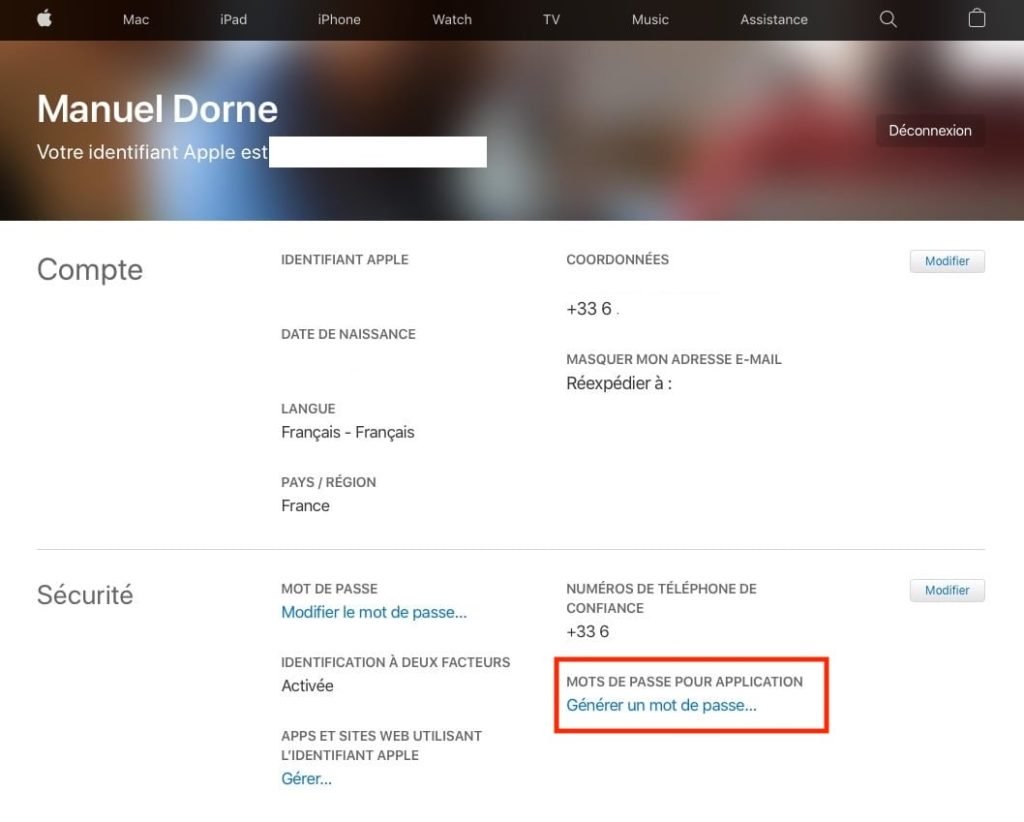The height and width of the screenshot is (822, 1024).
Task: Click the PAYS / RÉGION label
Action: (328, 482)
